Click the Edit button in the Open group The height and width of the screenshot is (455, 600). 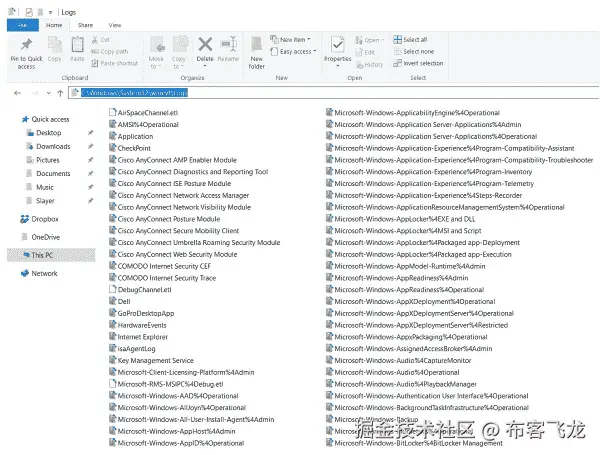[x=365, y=52]
